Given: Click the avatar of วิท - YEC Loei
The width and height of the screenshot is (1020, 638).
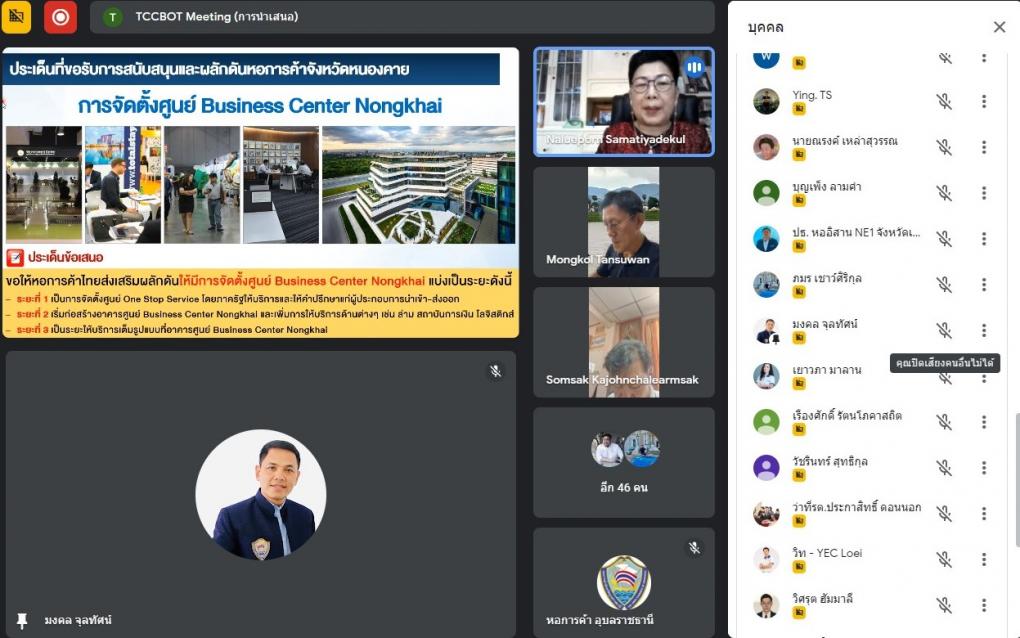Looking at the screenshot, I should click(766, 559).
